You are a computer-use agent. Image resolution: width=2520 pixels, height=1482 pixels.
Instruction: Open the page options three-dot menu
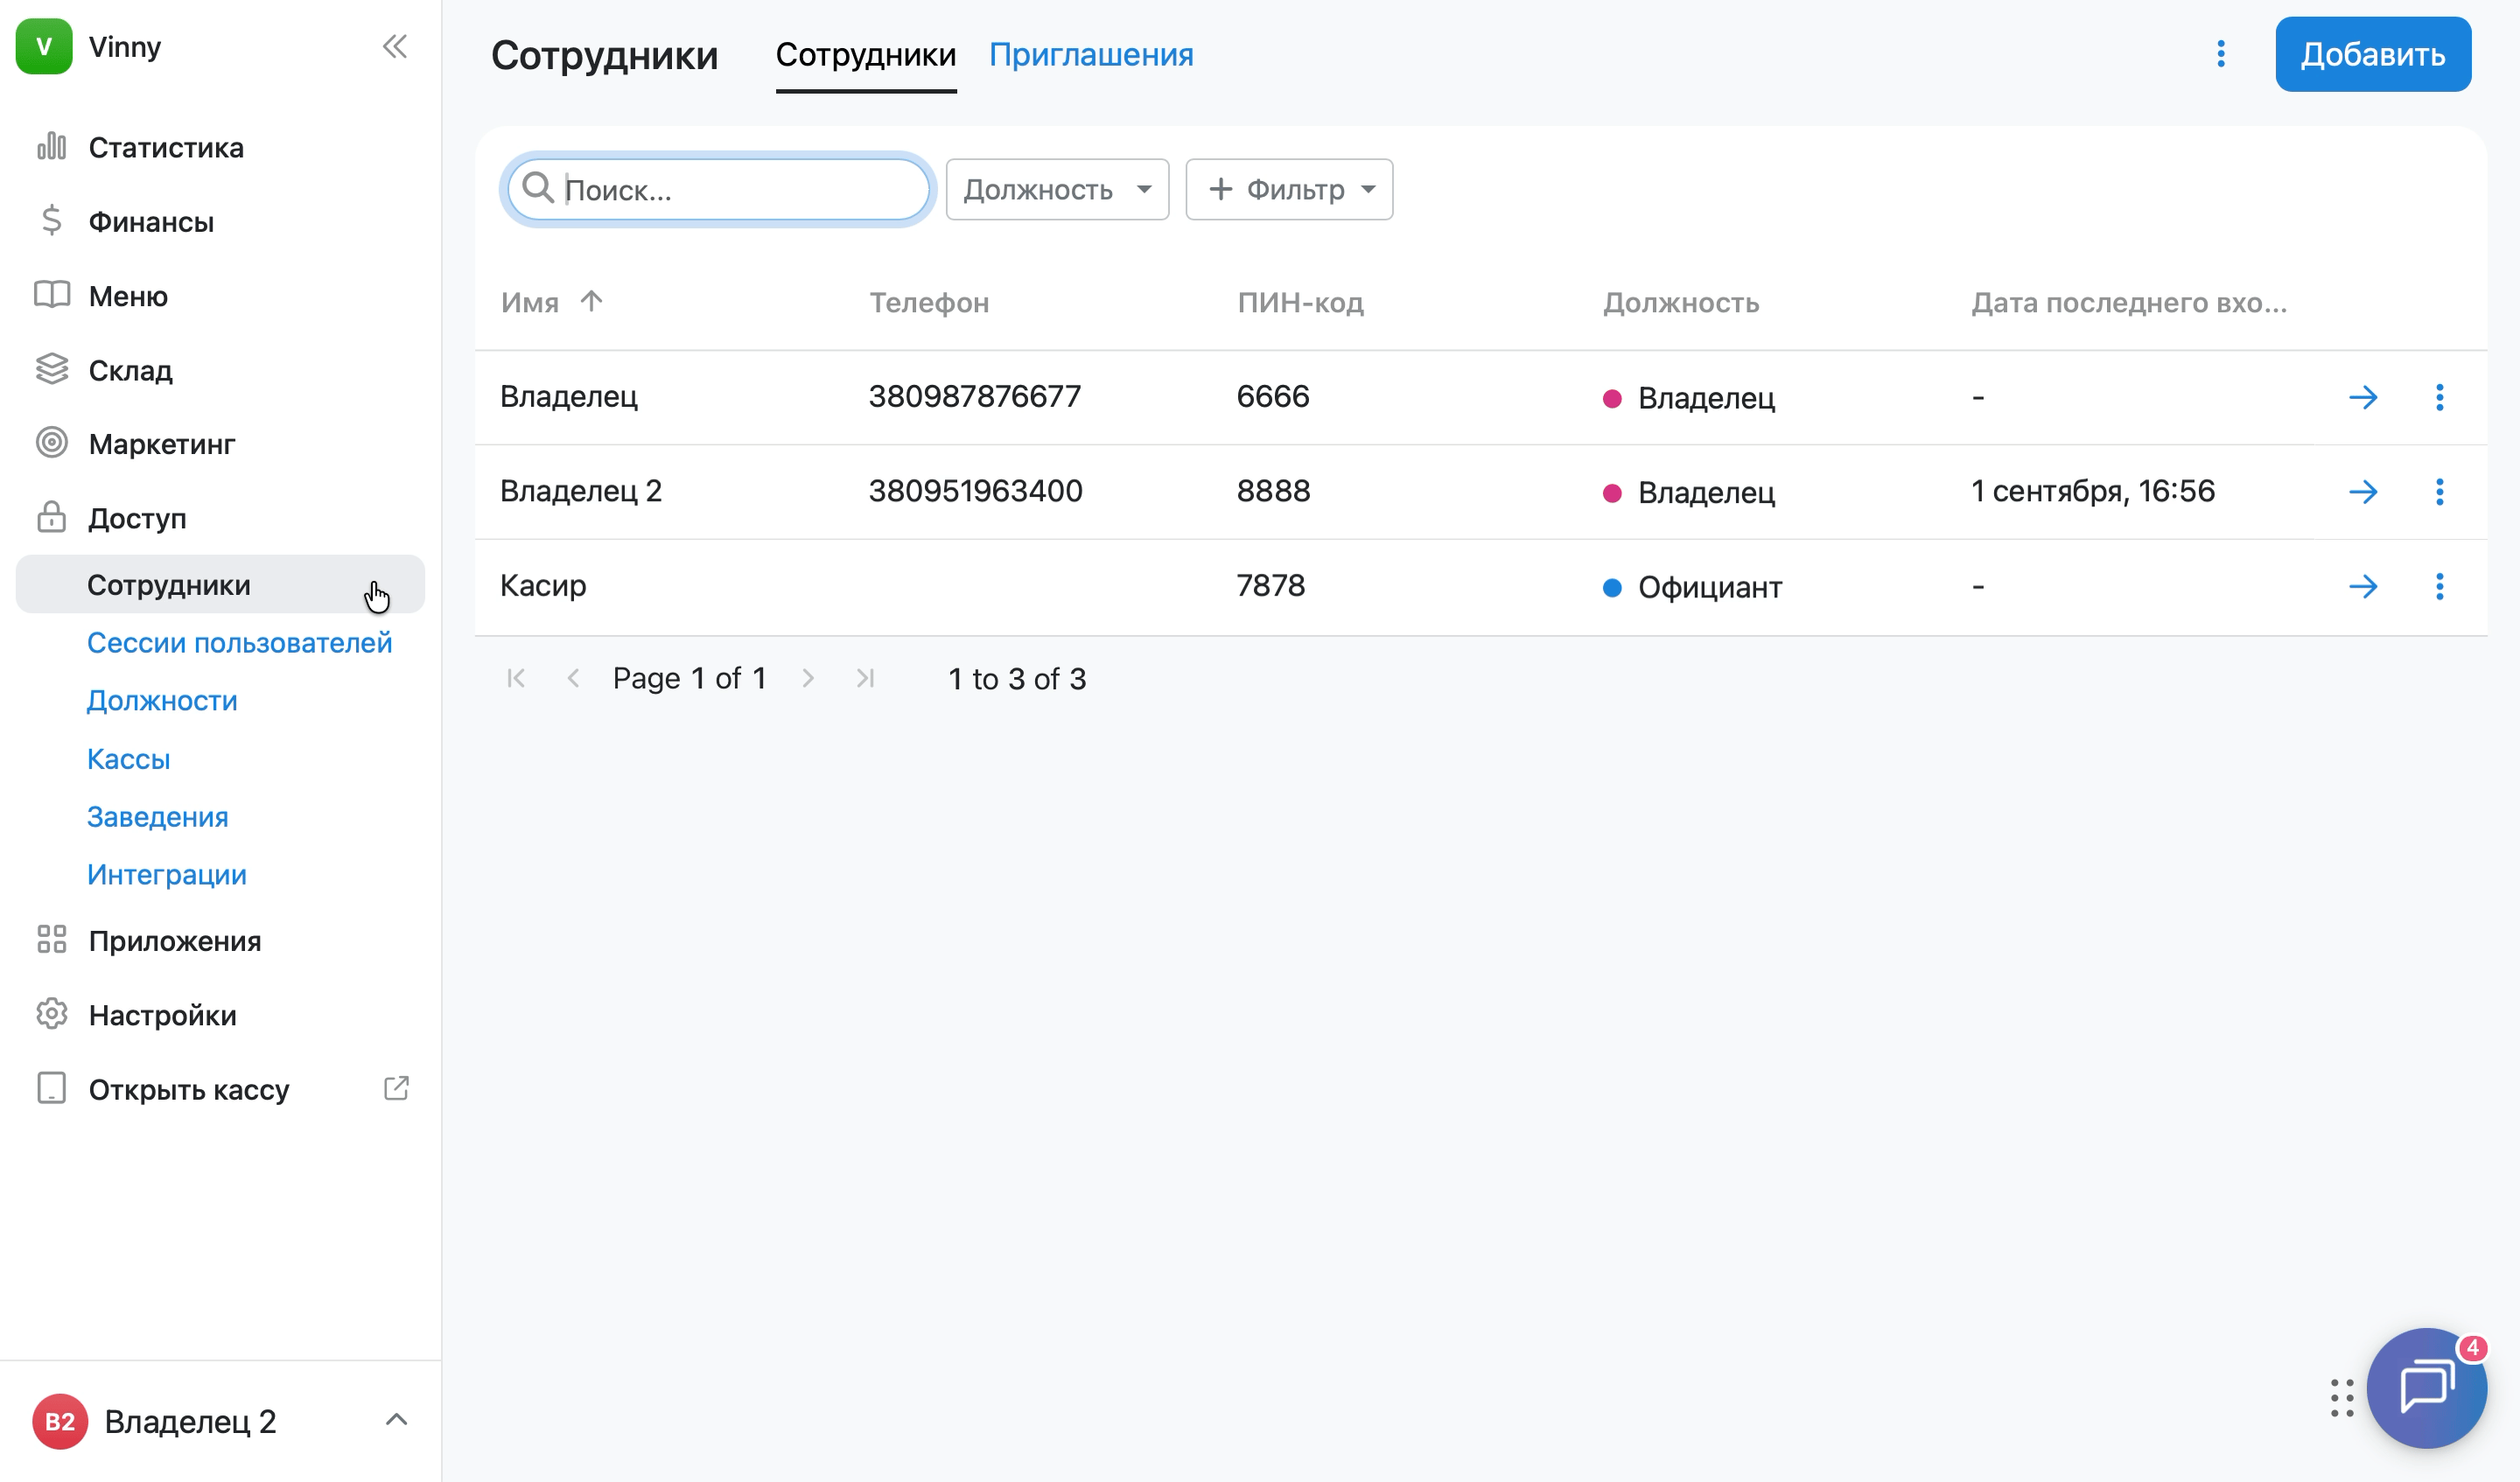(x=2221, y=54)
